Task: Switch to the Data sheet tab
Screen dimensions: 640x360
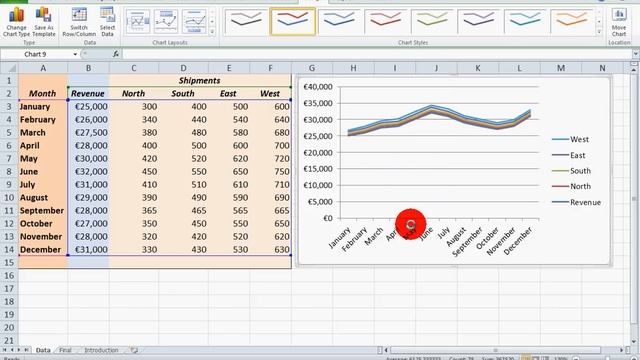Action: tap(43, 350)
